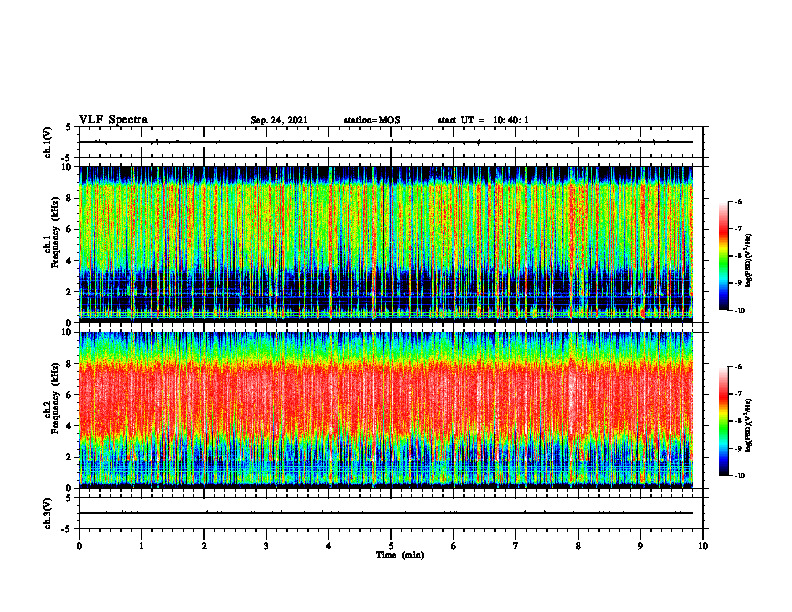792x612 pixels.
Task: Click the 'start UT = 10:40: 1' text
Action: pyautogui.click(x=483, y=120)
